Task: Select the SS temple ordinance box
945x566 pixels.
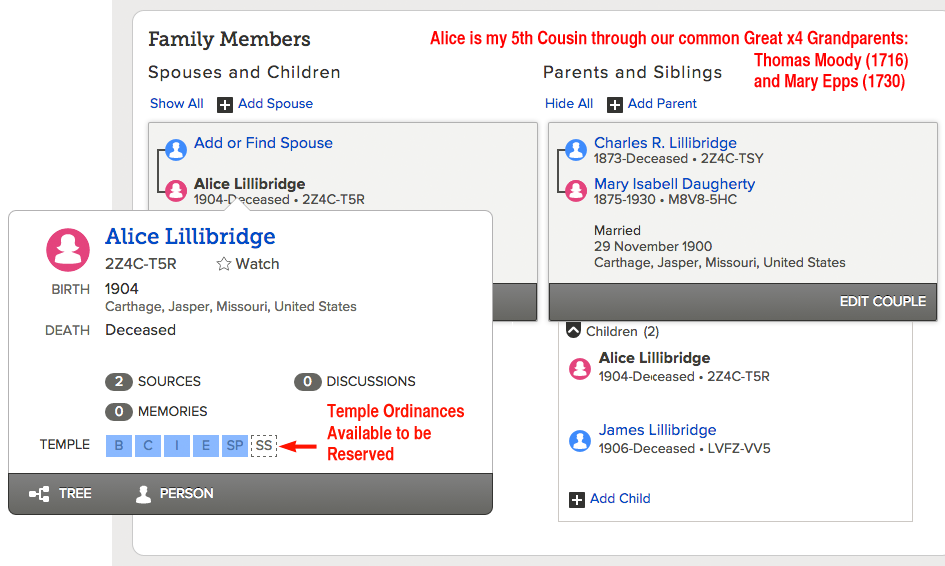Action: click(x=264, y=445)
